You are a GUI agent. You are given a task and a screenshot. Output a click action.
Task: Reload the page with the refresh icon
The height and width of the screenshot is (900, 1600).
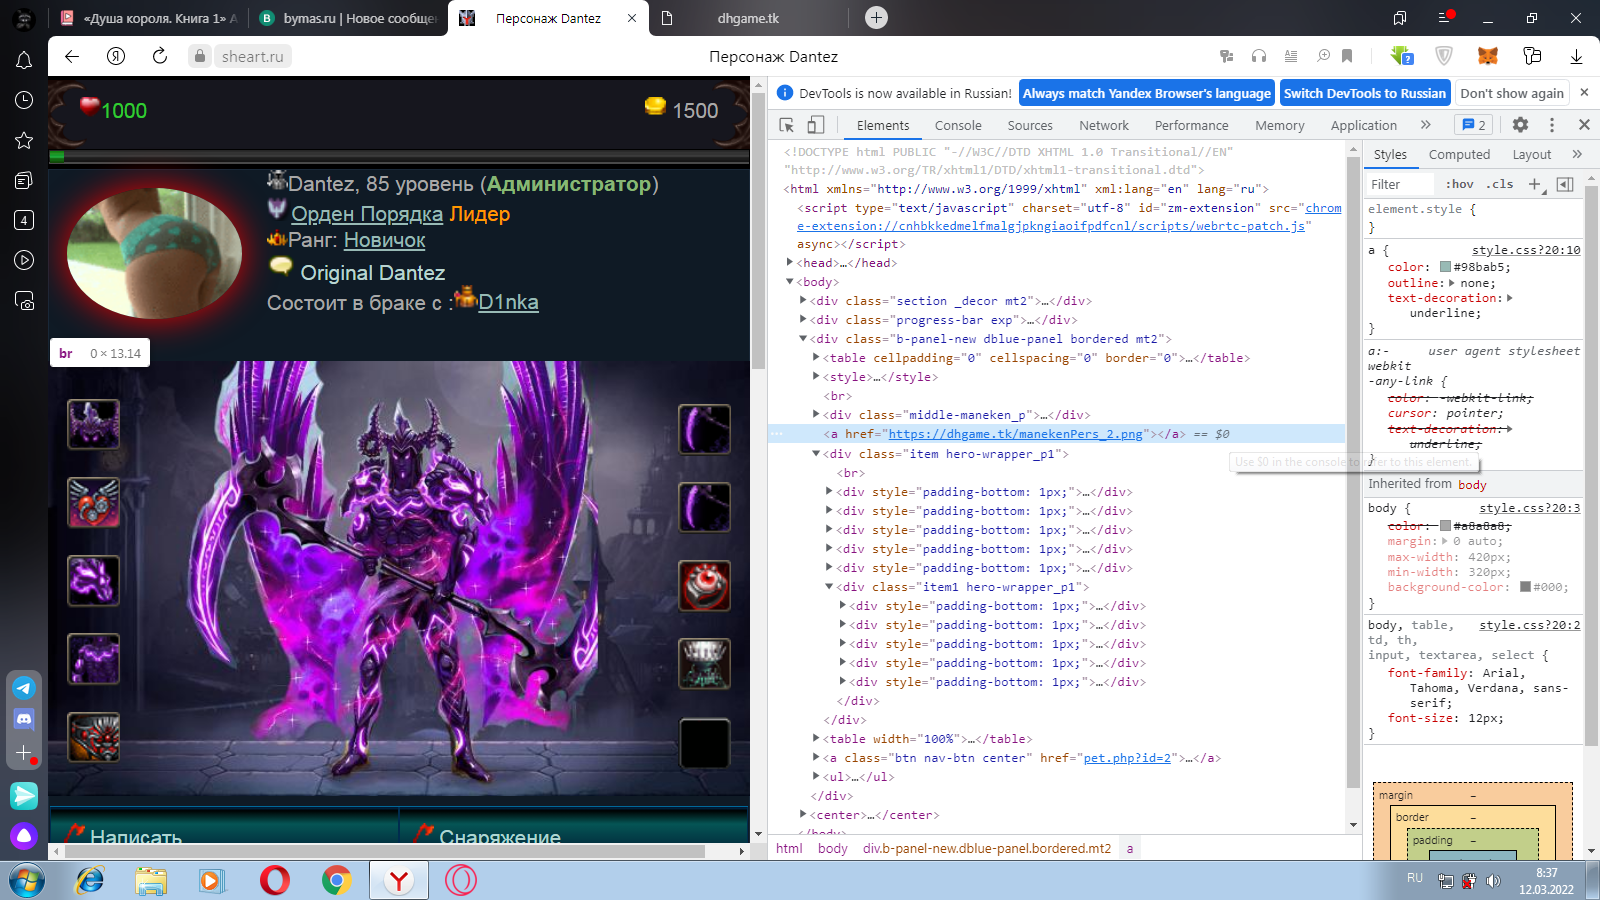(160, 57)
